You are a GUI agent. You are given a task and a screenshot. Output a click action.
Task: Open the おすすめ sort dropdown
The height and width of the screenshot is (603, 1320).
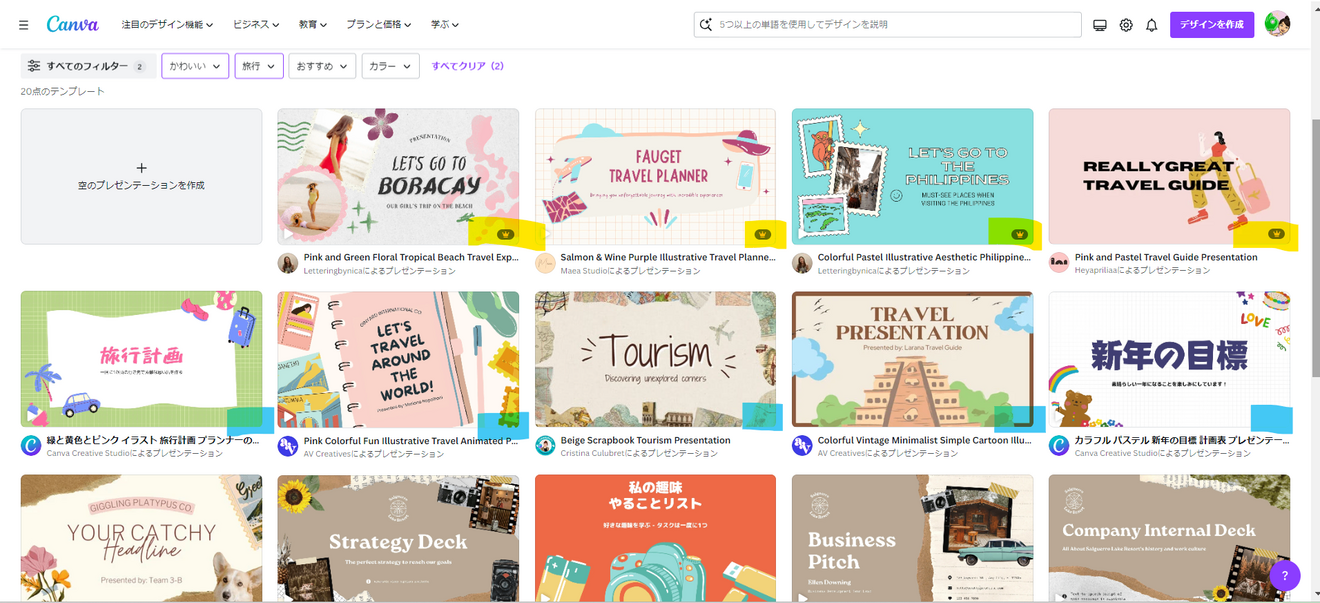click(x=322, y=65)
